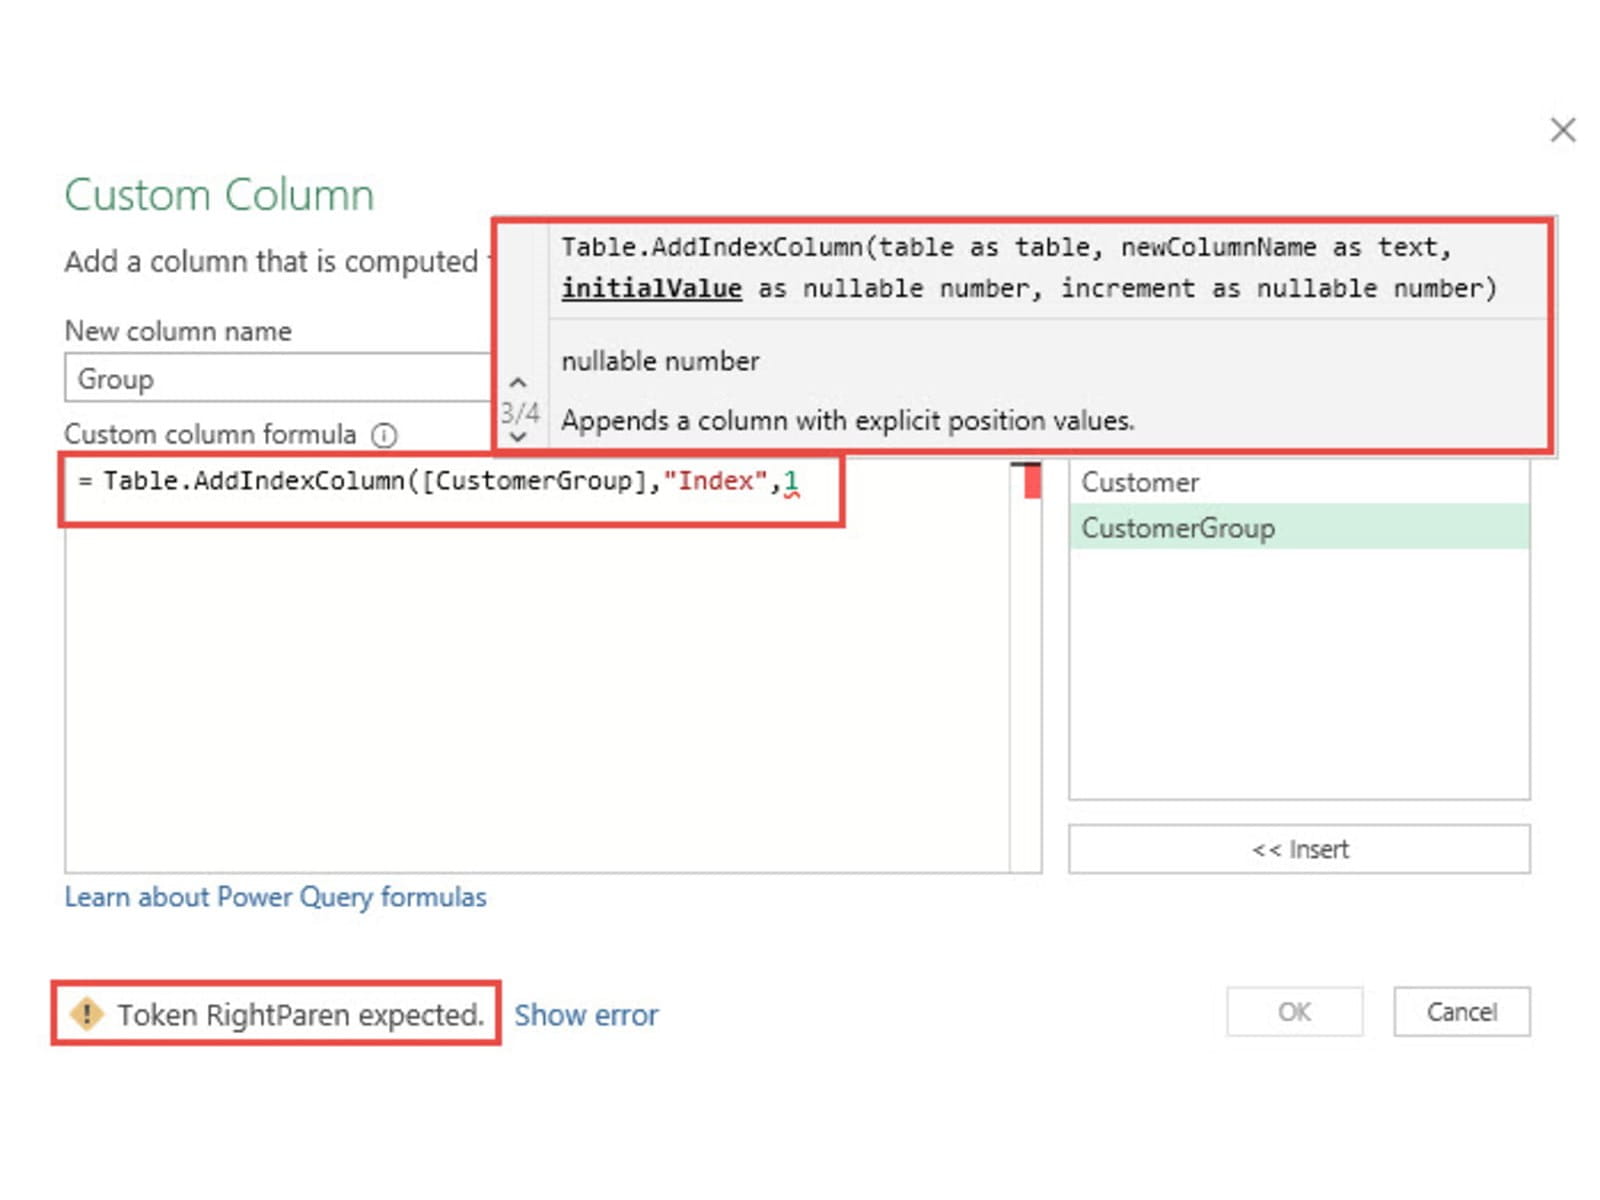This screenshot has height=1200, width=1600.
Task: Click the formula info icon
Action: click(x=384, y=435)
